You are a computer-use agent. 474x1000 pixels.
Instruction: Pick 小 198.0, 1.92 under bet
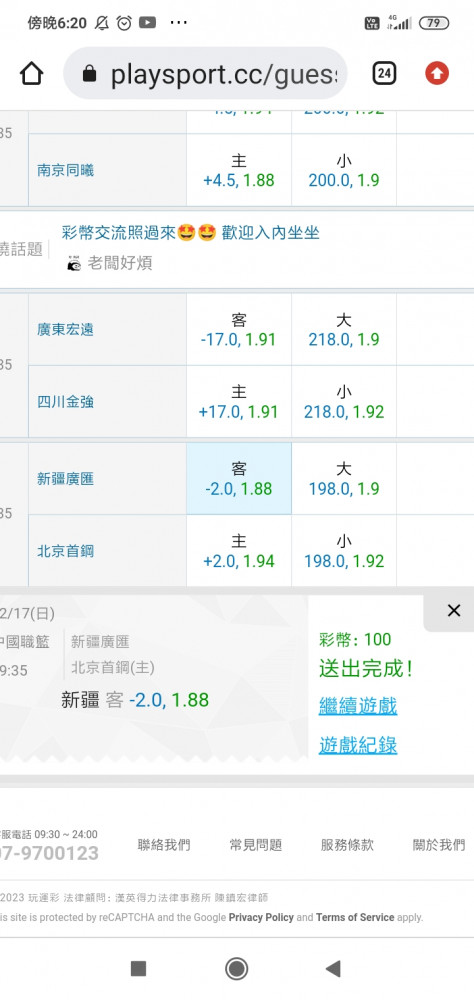[x=344, y=551]
